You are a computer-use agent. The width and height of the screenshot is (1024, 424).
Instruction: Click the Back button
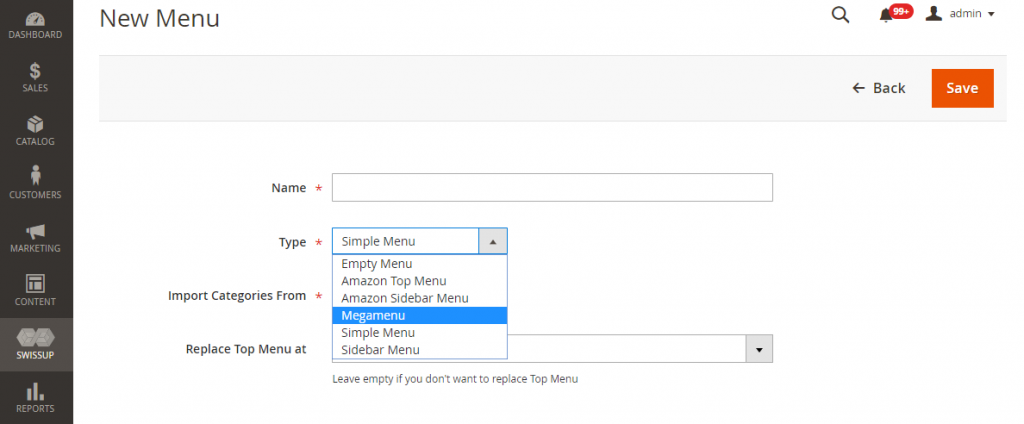(x=879, y=88)
